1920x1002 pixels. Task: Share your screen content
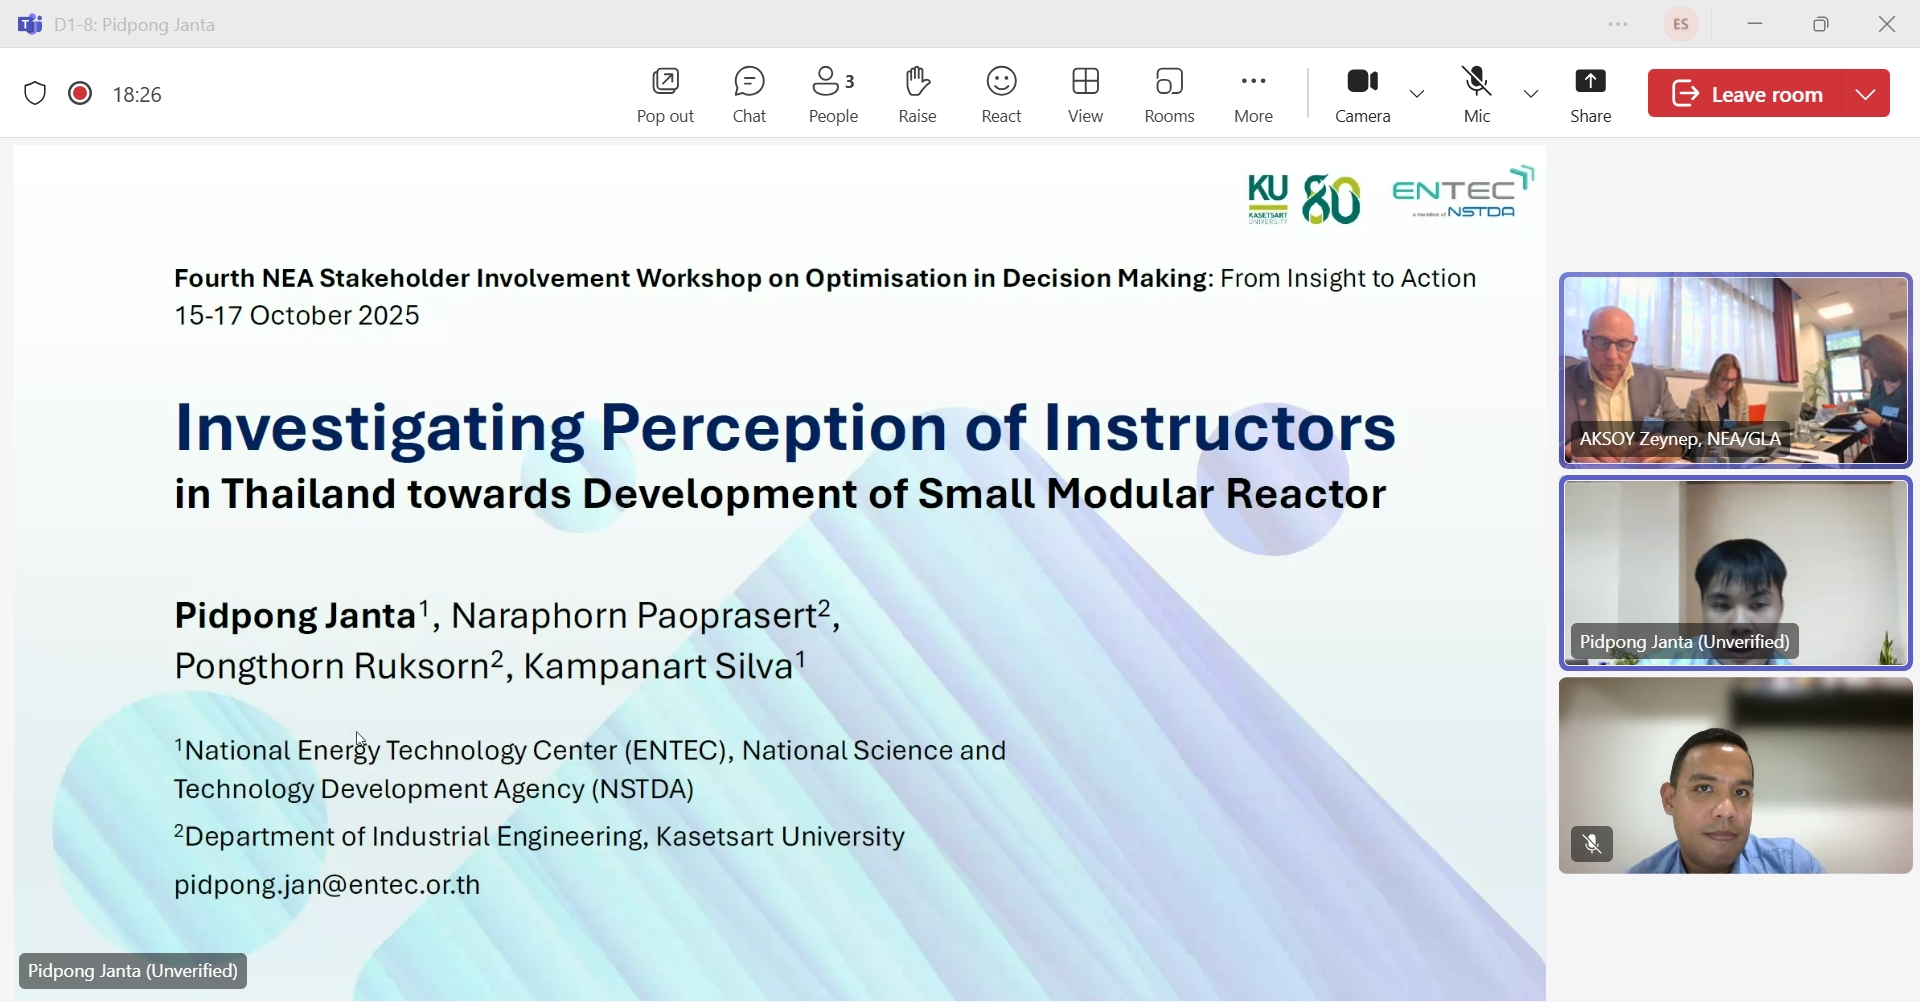[1591, 95]
